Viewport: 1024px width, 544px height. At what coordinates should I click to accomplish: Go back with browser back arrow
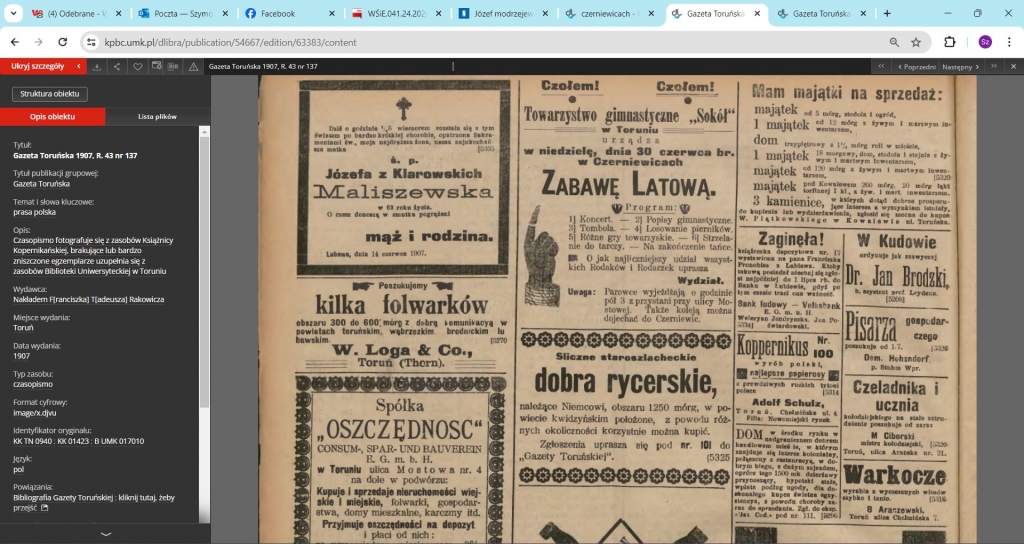[15, 42]
